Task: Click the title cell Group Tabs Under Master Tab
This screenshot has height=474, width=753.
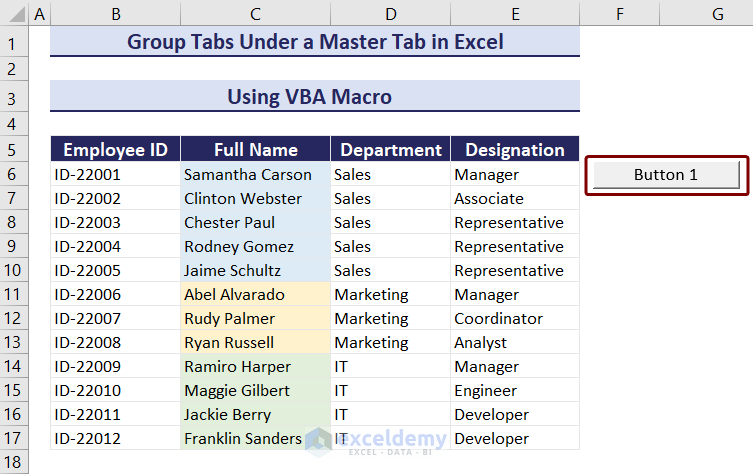Action: tap(315, 42)
